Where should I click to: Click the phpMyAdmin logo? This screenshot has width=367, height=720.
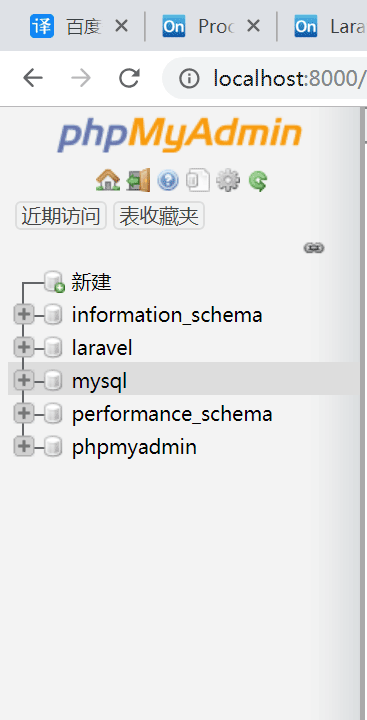[x=180, y=135]
